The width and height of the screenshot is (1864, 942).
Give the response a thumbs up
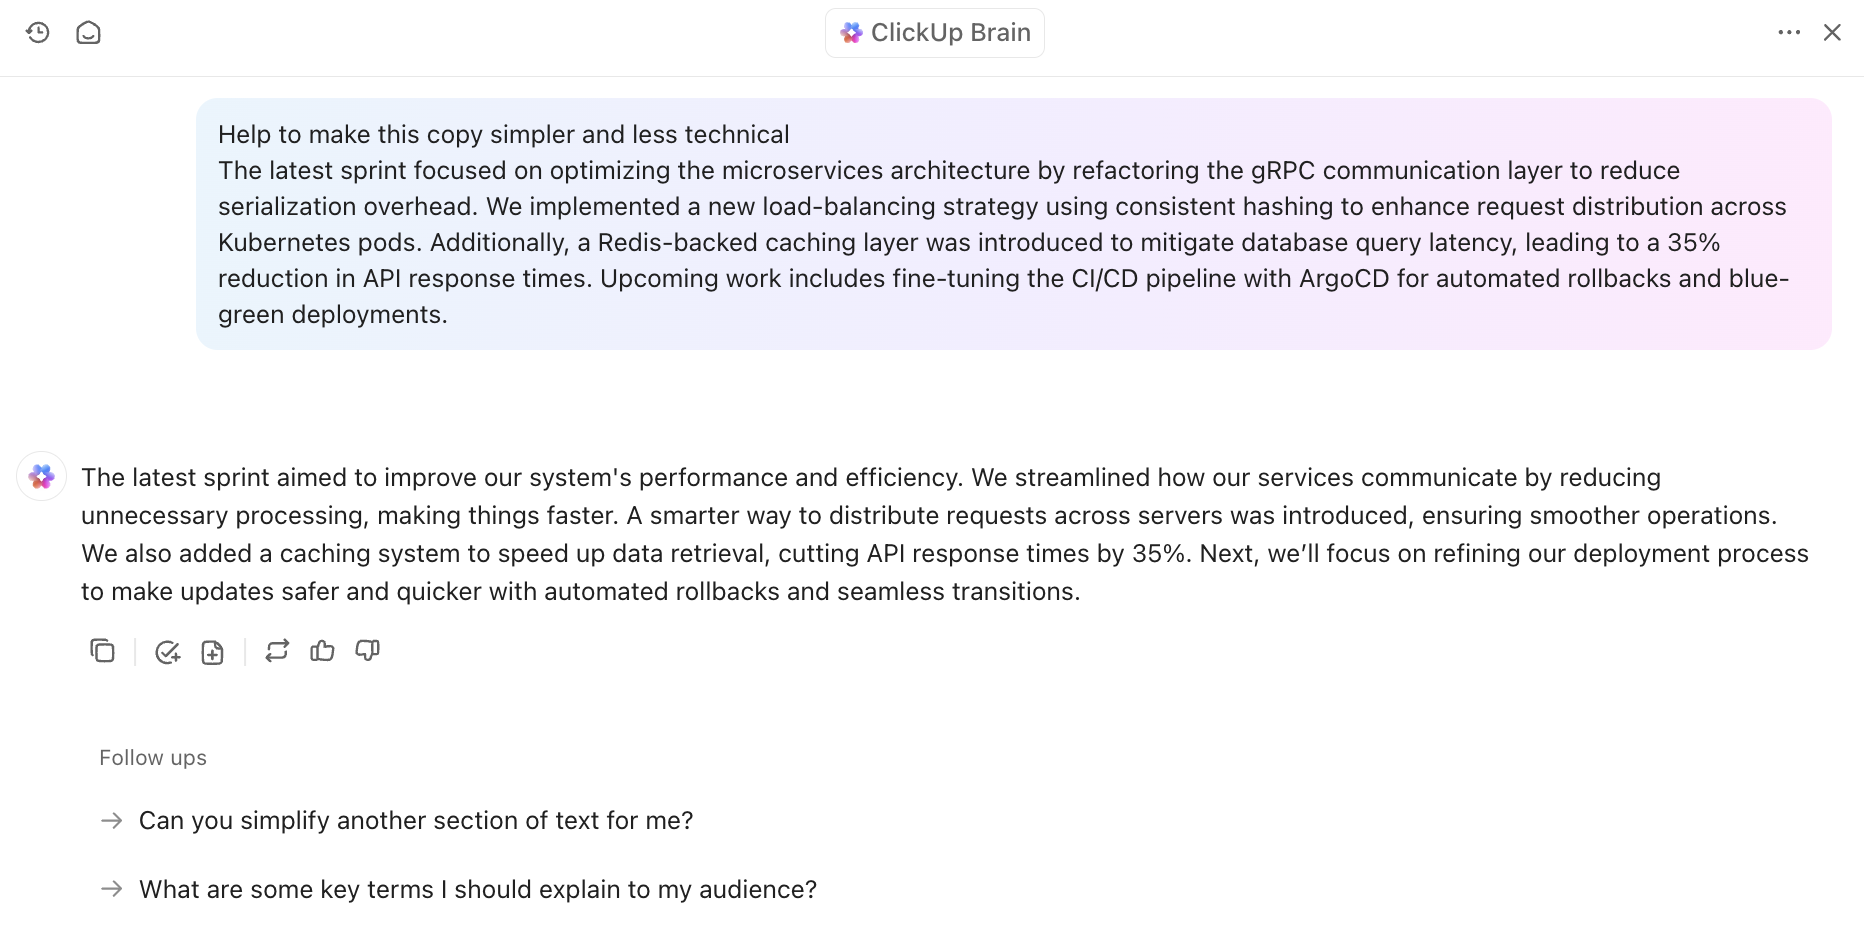coord(322,651)
